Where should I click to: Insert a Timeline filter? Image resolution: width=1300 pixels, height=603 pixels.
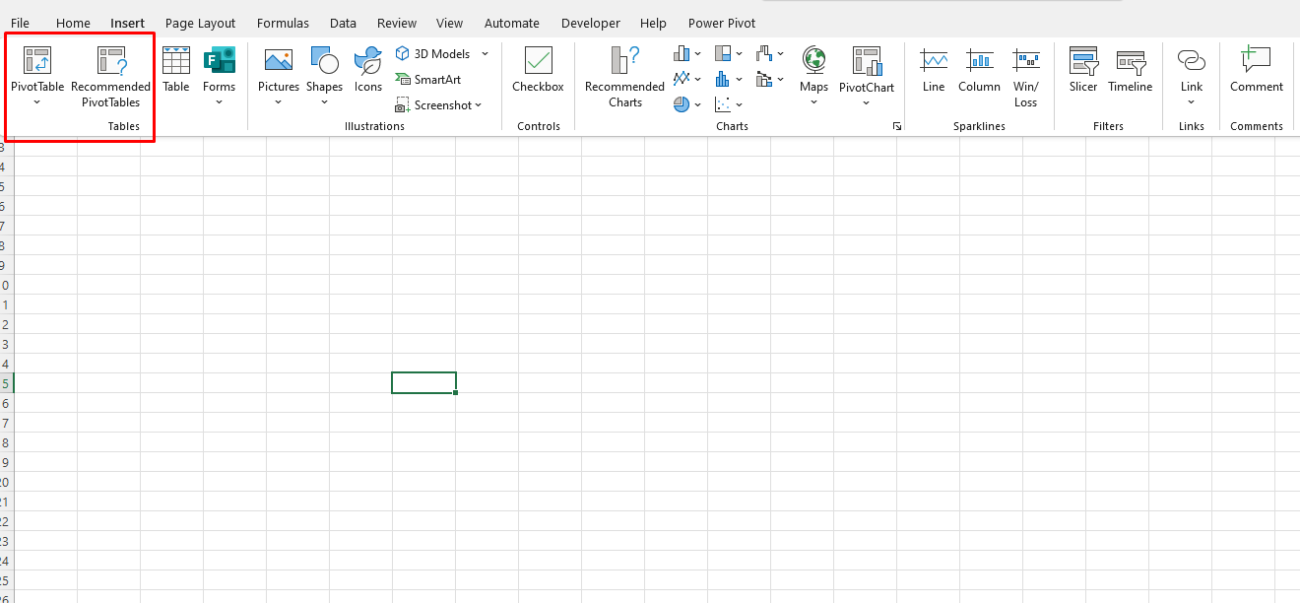[x=1130, y=70]
